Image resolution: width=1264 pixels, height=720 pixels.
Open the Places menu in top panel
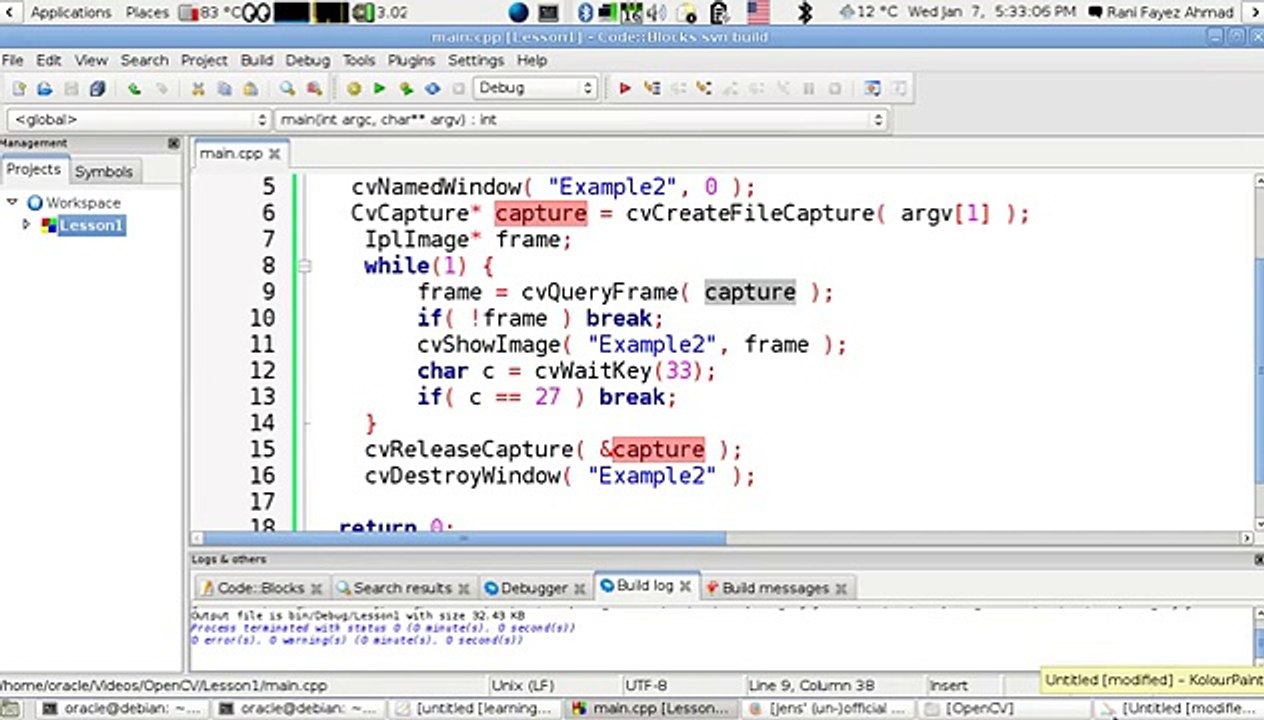click(x=148, y=12)
